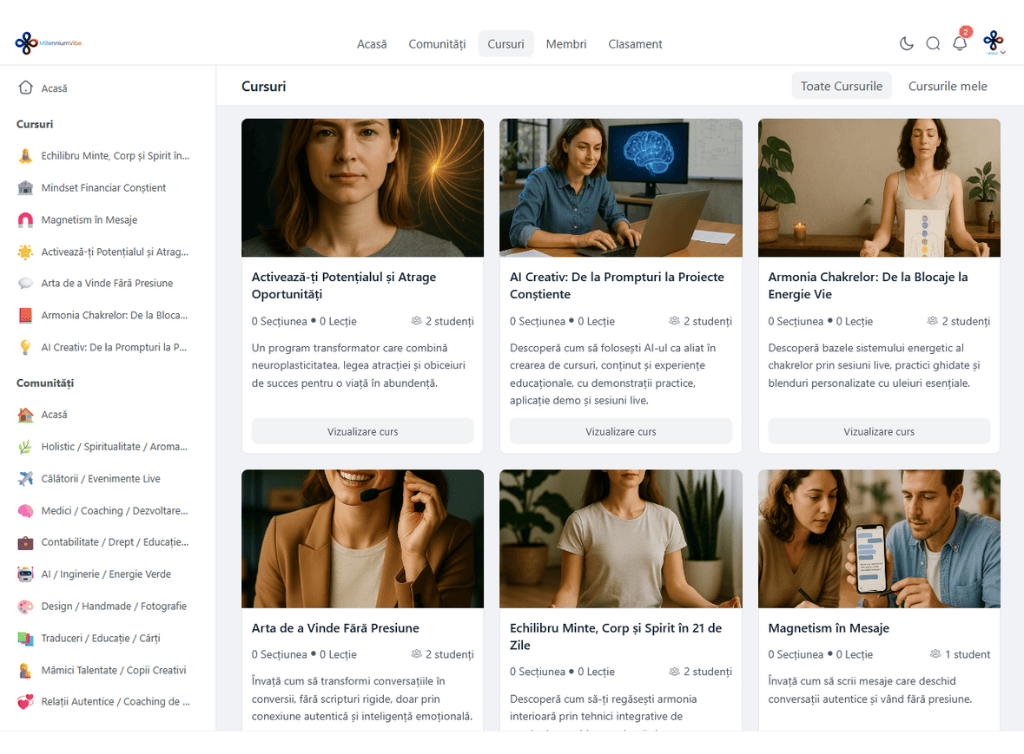Click the sidebar home icon next to Acasă
1024x754 pixels.
pyautogui.click(x=25, y=87)
